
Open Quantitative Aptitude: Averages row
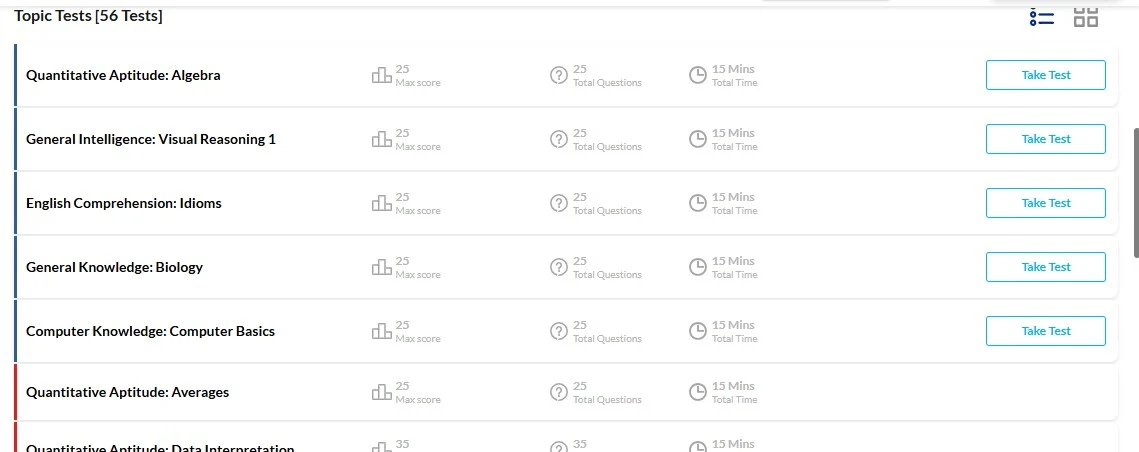tap(566, 392)
